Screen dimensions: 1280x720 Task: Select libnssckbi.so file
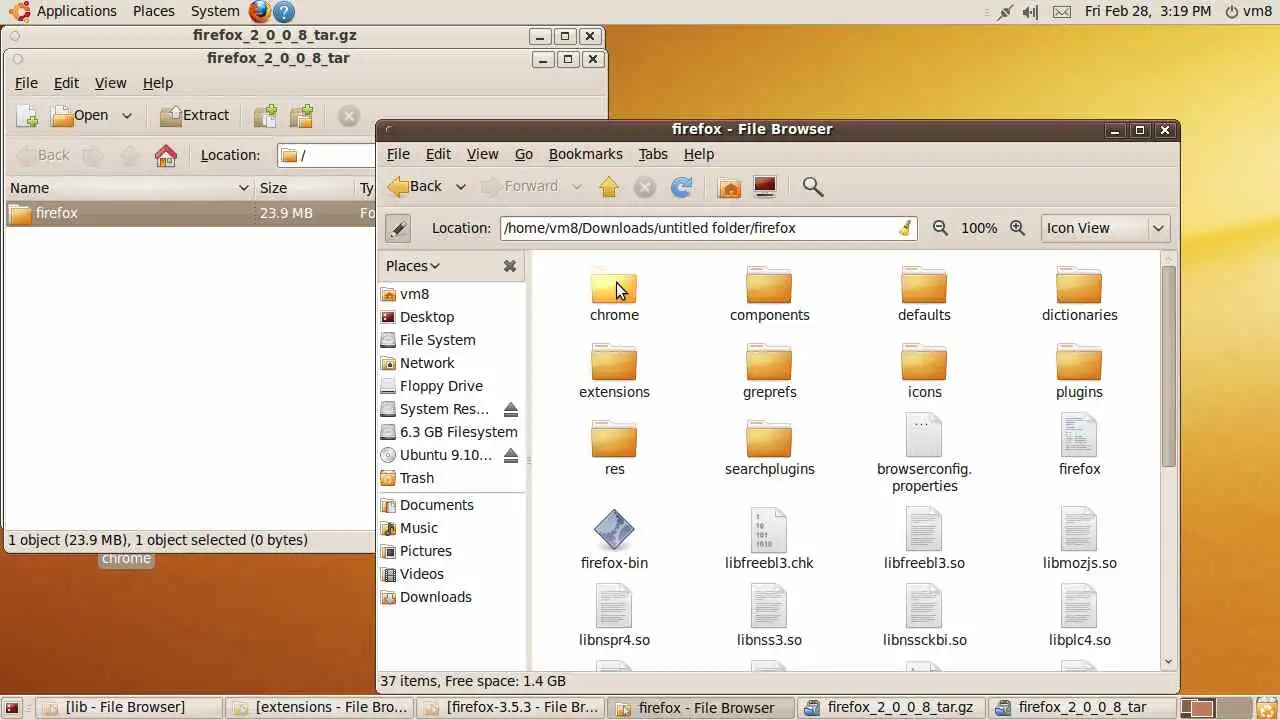pyautogui.click(x=924, y=617)
